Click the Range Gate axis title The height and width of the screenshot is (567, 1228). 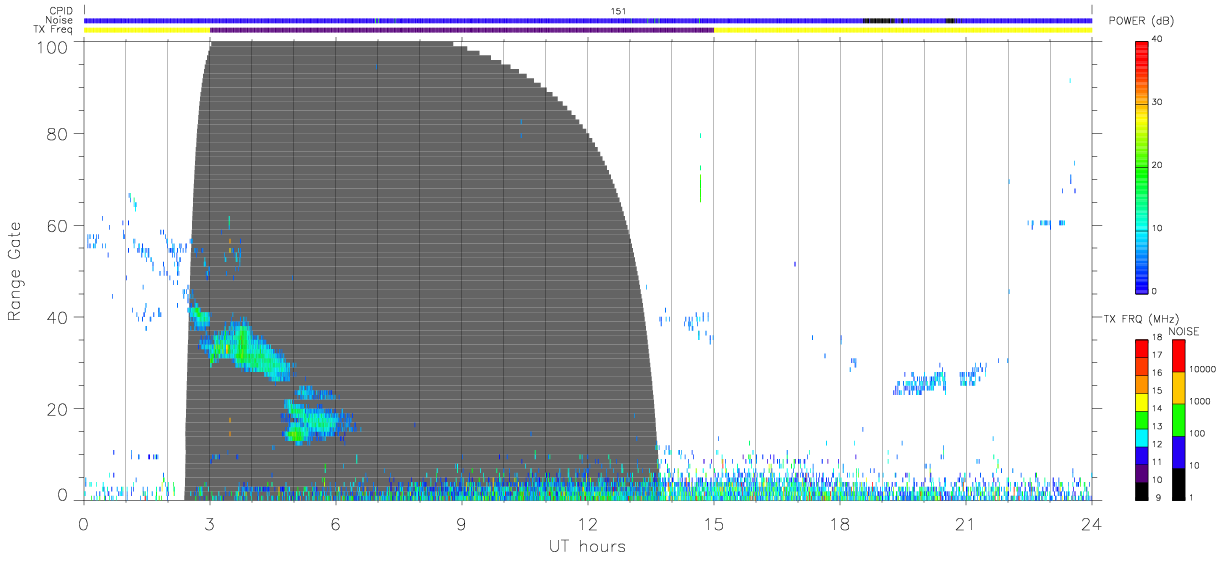pyautogui.click(x=16, y=271)
